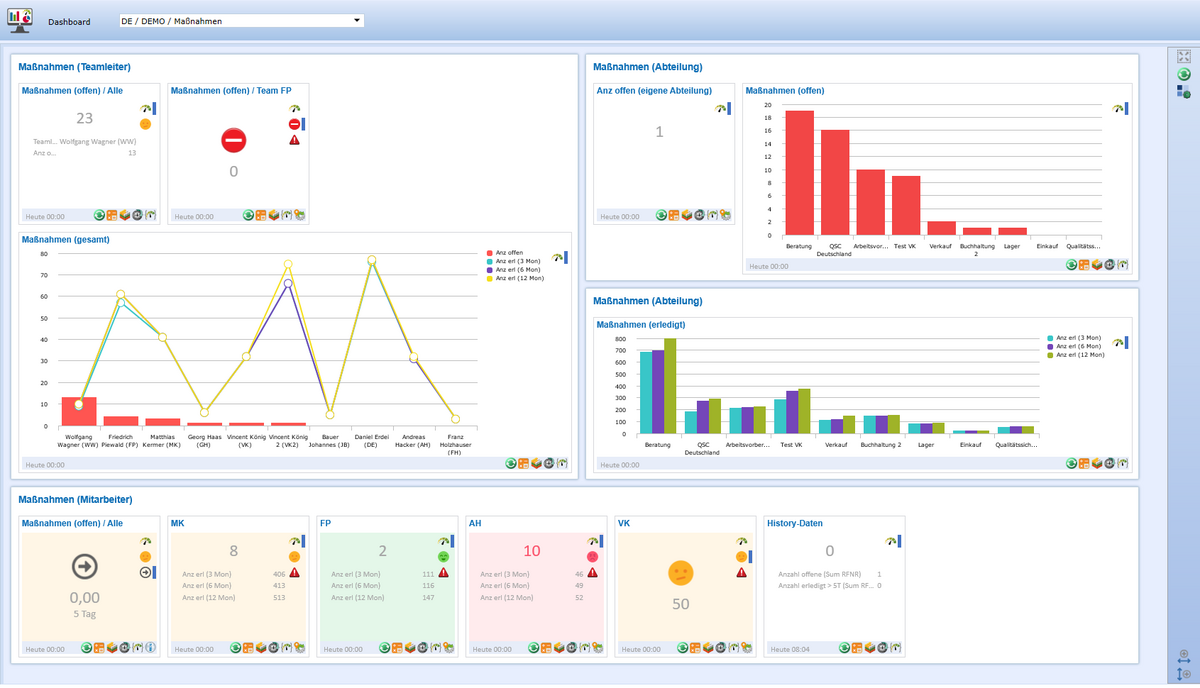The image size is (1200, 688).
Task: Click the fullscreen icon in right sidebar
Action: (x=1183, y=57)
